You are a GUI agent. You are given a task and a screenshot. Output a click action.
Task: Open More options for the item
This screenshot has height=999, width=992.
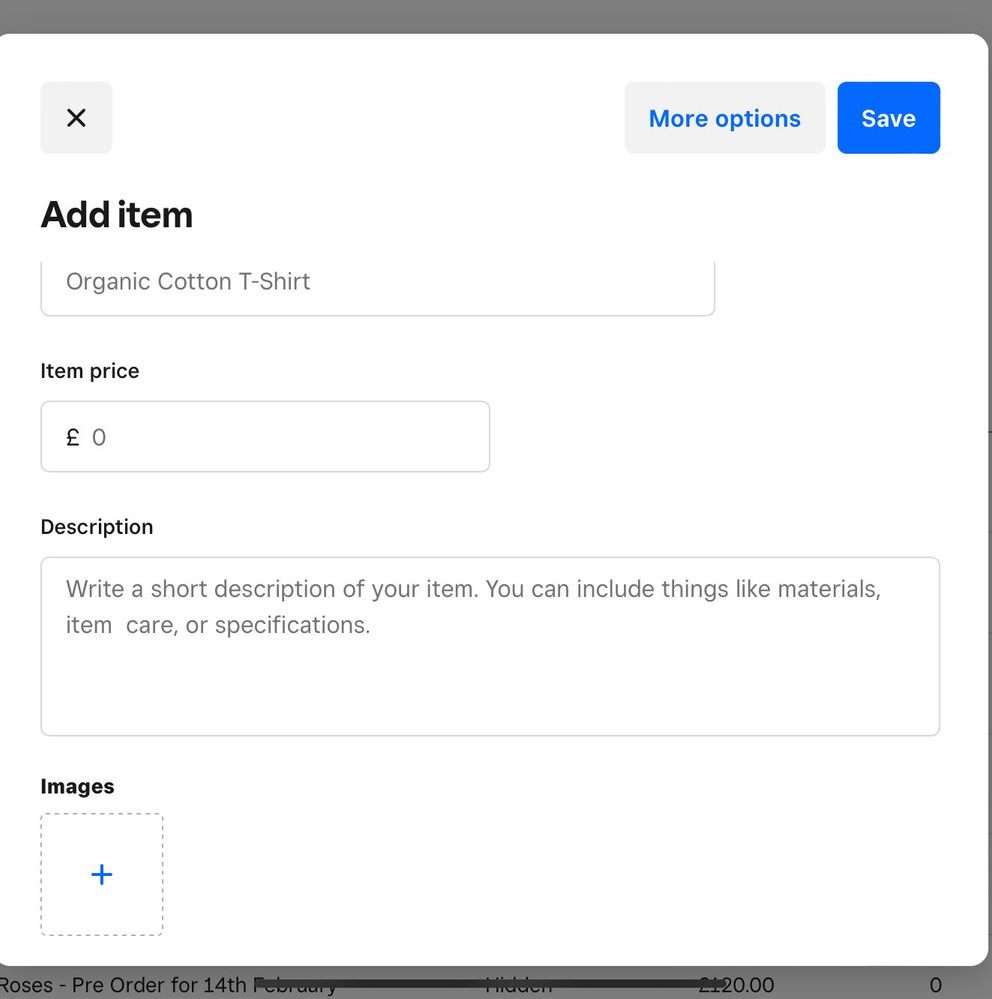724,118
